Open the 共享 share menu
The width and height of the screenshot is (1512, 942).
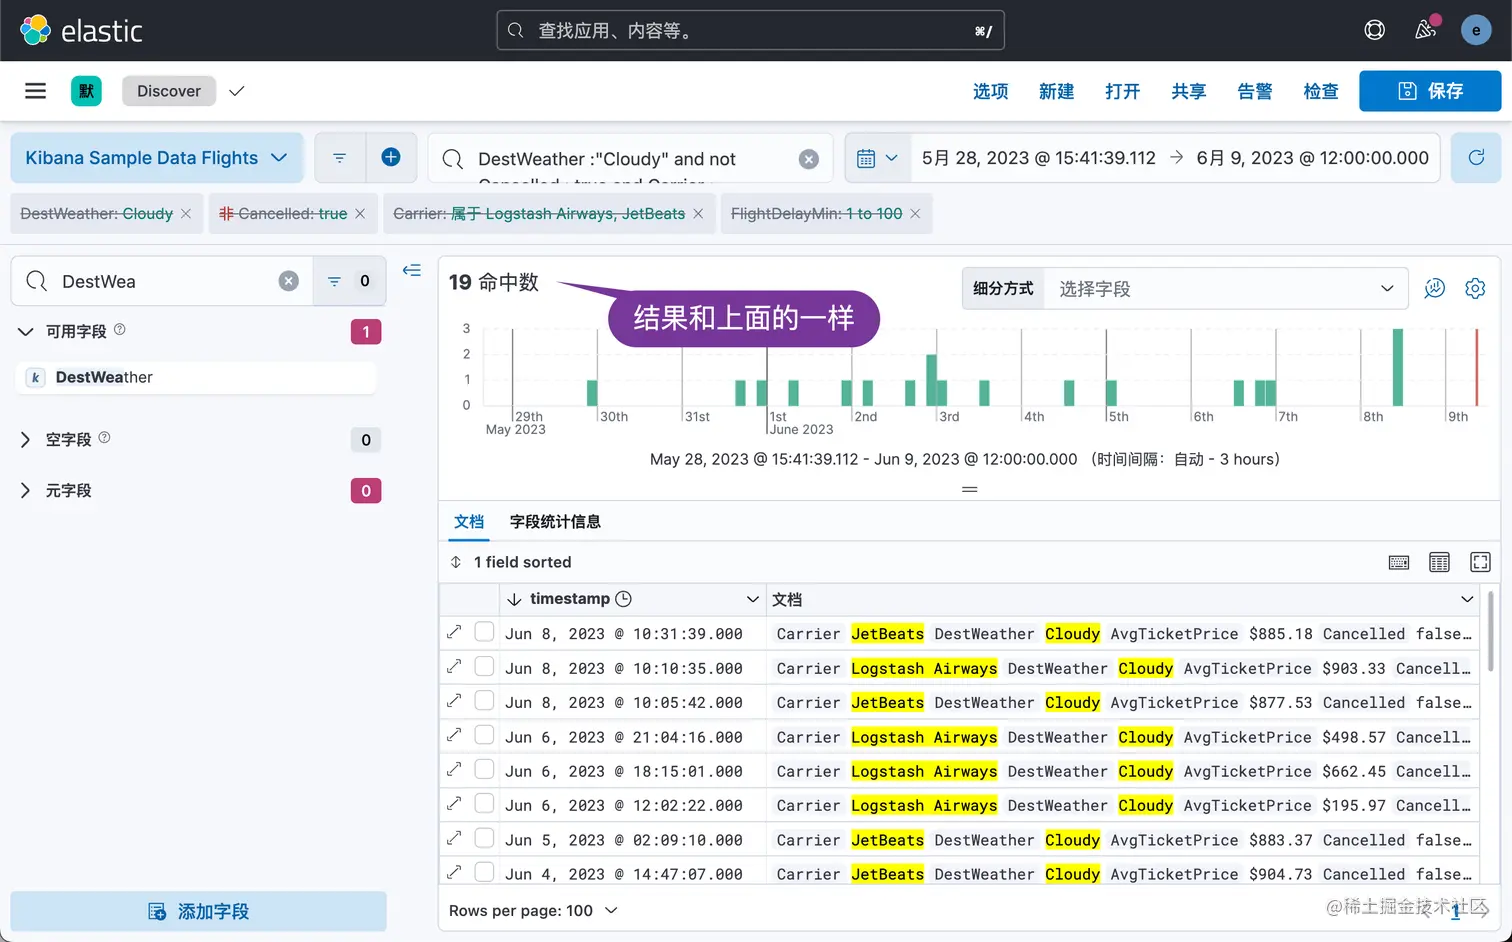pos(1189,91)
